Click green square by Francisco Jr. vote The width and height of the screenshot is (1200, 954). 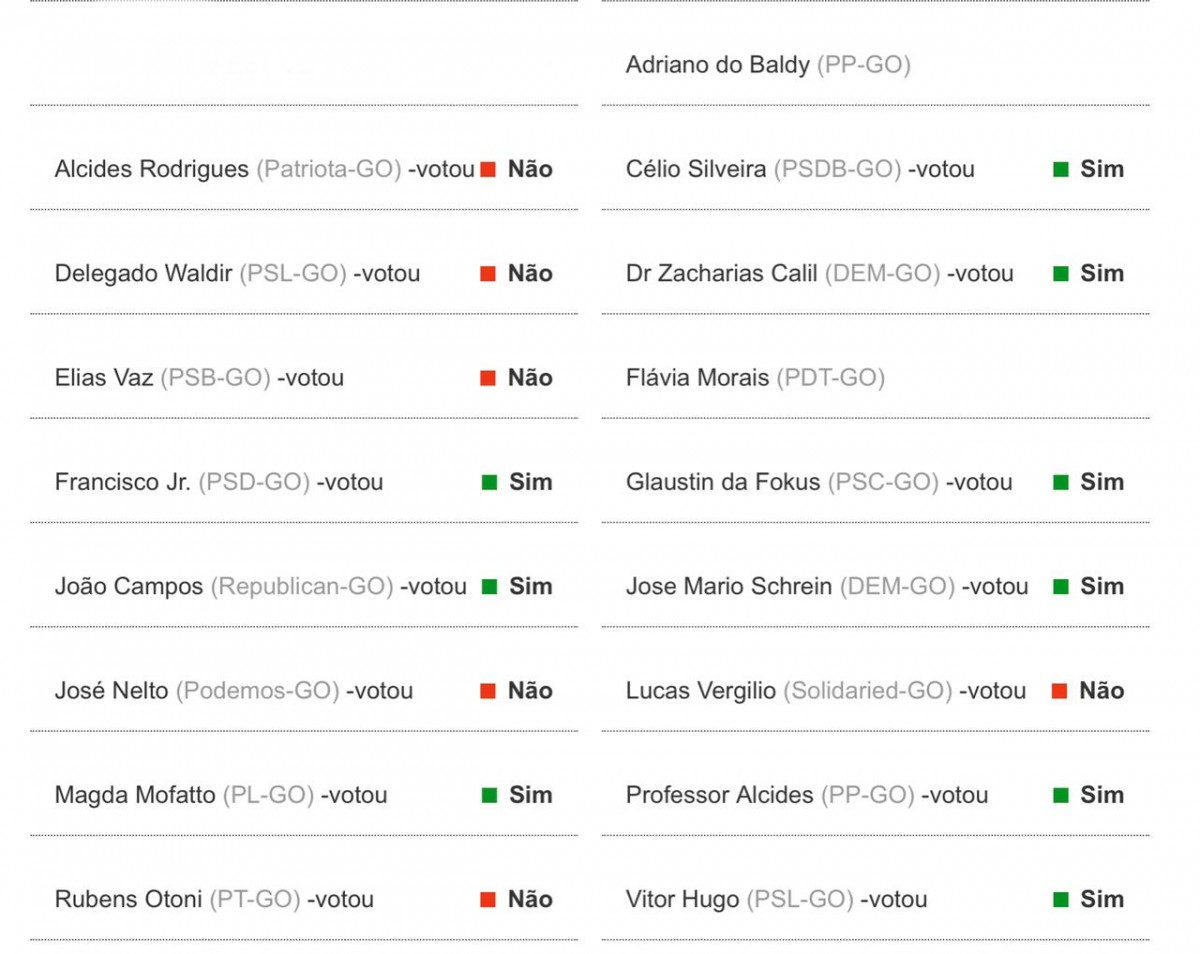click(489, 483)
